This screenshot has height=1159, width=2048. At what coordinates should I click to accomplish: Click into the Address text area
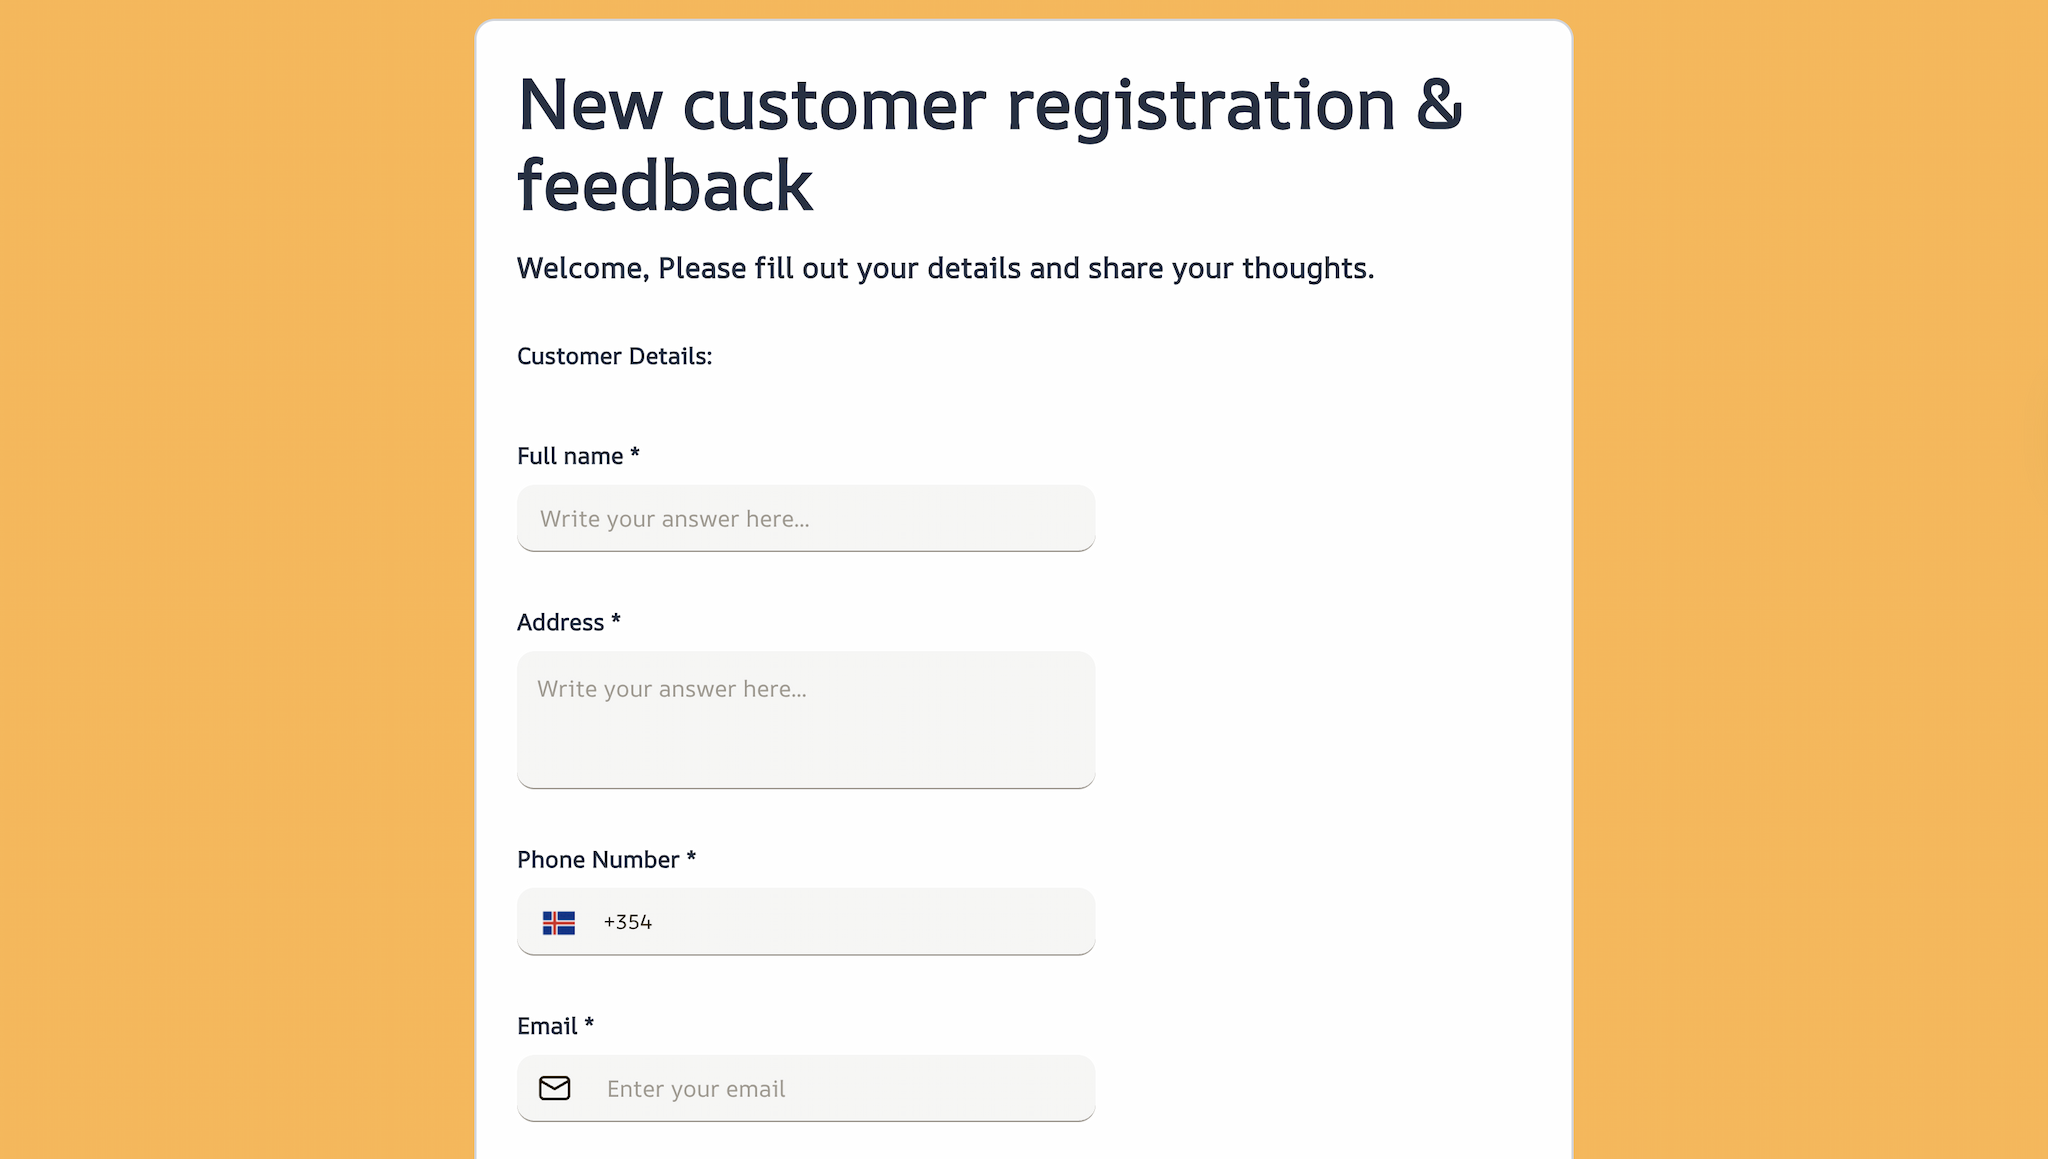(x=805, y=720)
